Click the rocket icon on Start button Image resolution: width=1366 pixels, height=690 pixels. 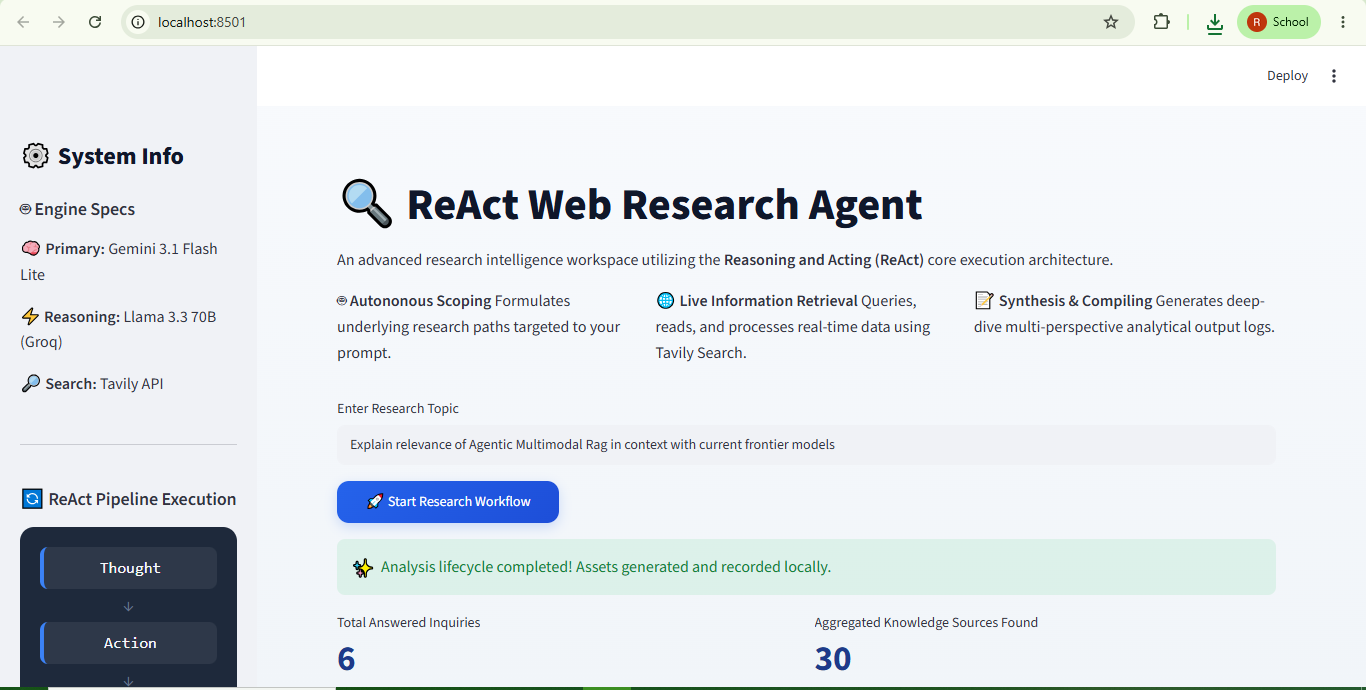(x=375, y=502)
